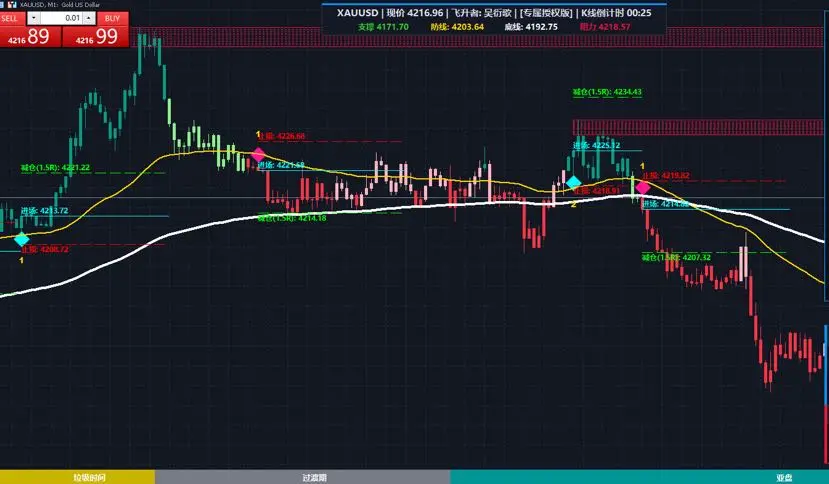Click the cyan 进场: 4225.12 entry label
The image size is (829, 484).
coord(596,145)
